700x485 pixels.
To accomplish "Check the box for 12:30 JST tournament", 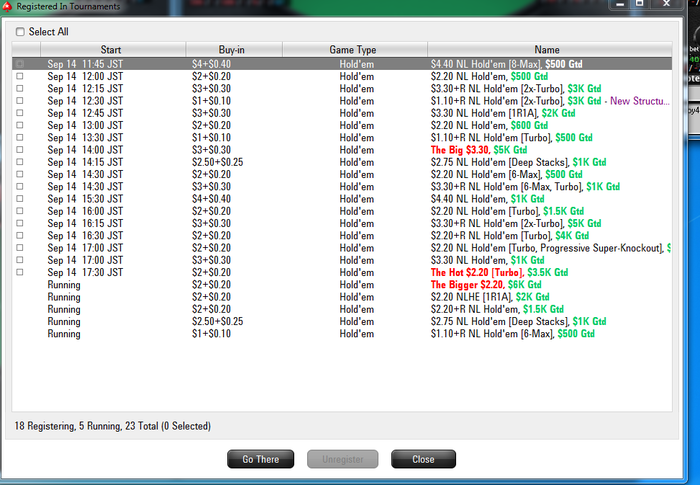I will tap(20, 101).
